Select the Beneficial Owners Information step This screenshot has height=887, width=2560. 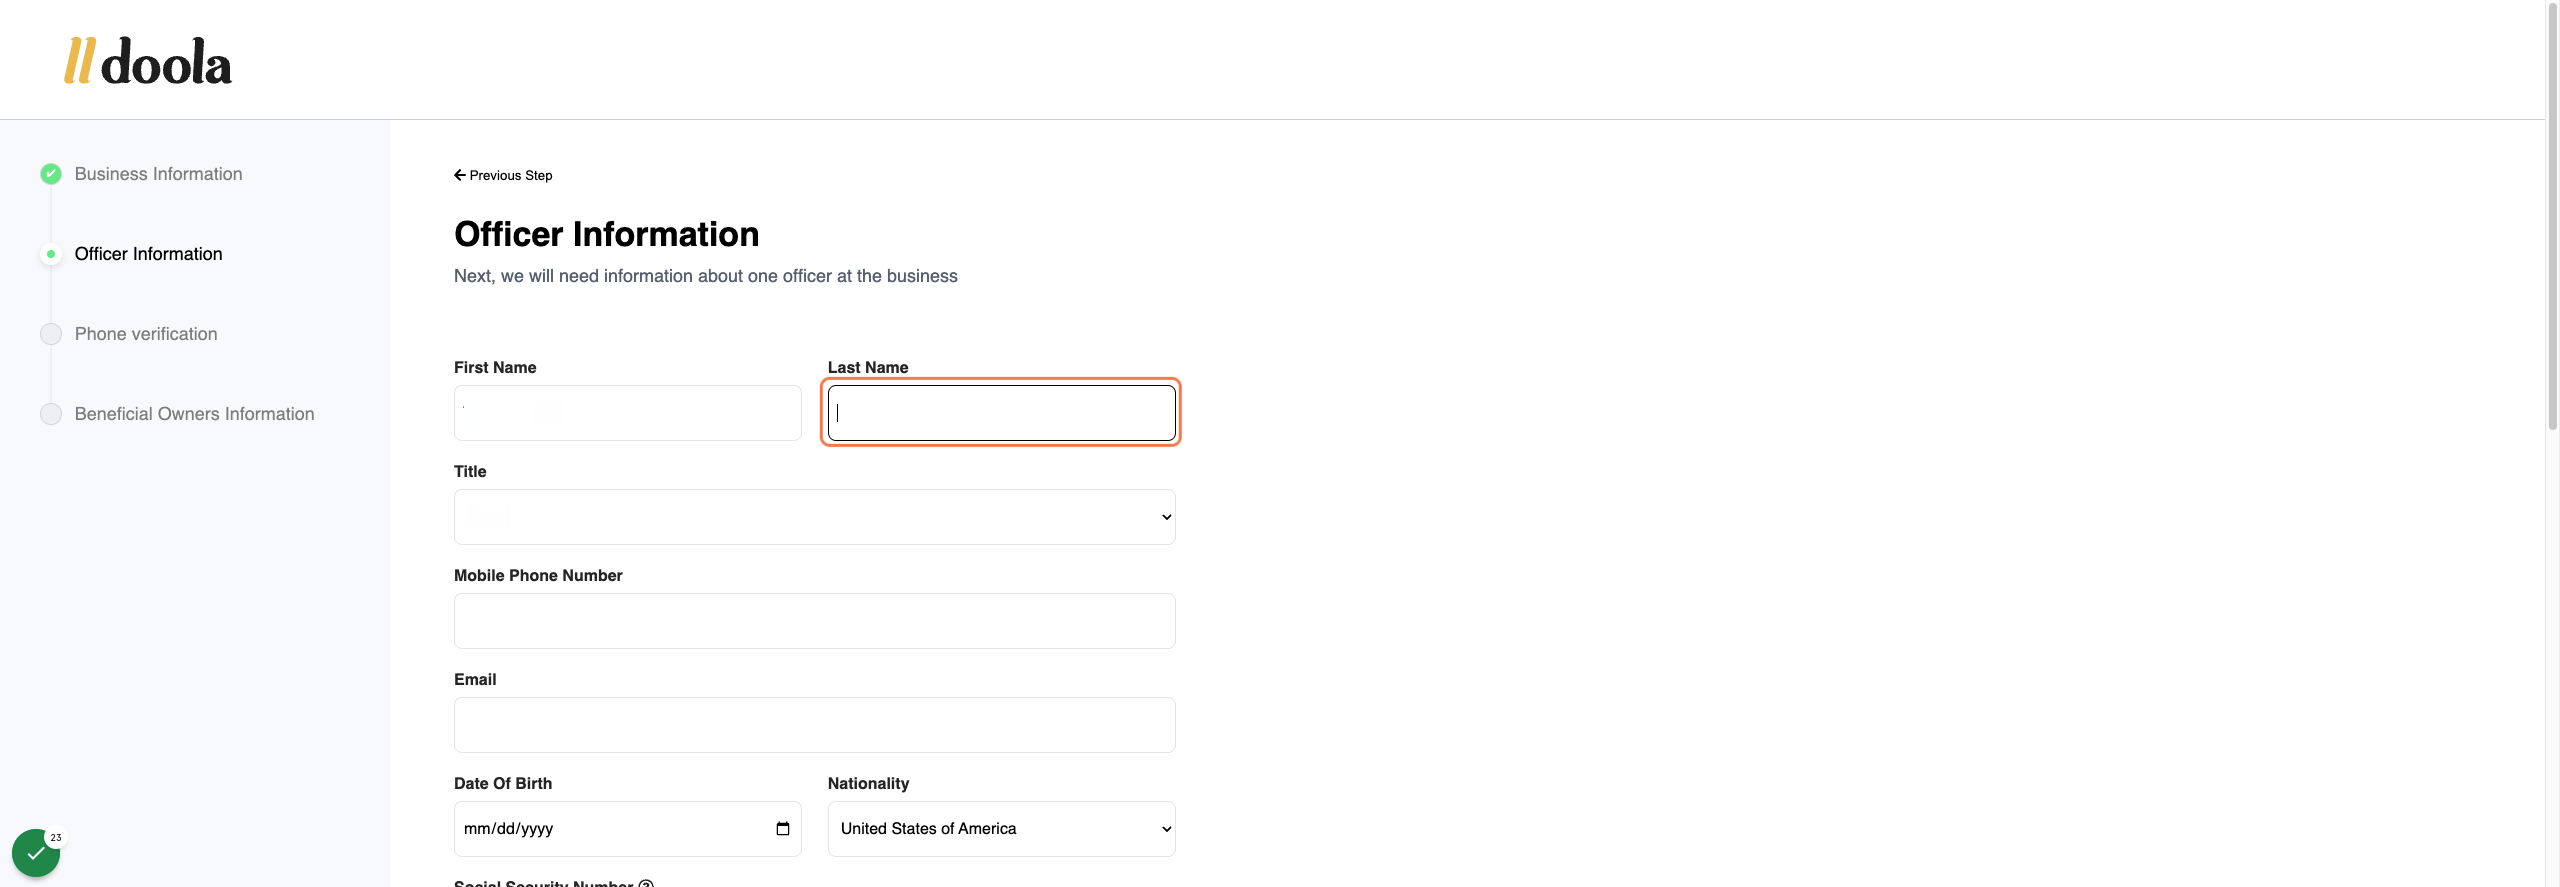point(194,414)
